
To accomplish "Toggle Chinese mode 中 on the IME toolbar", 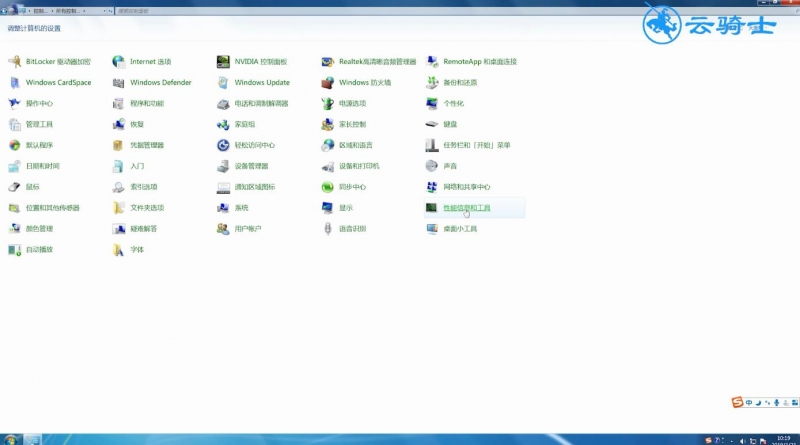I will click(749, 403).
